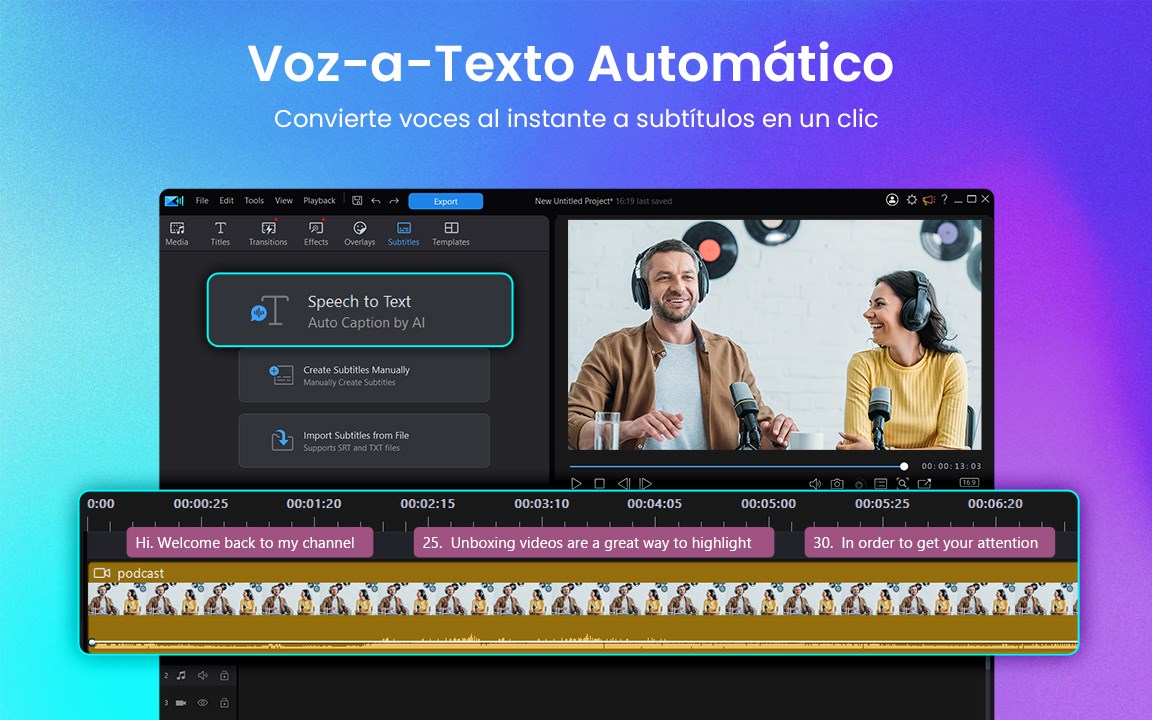Launch Speech to Text auto caption

360,309
